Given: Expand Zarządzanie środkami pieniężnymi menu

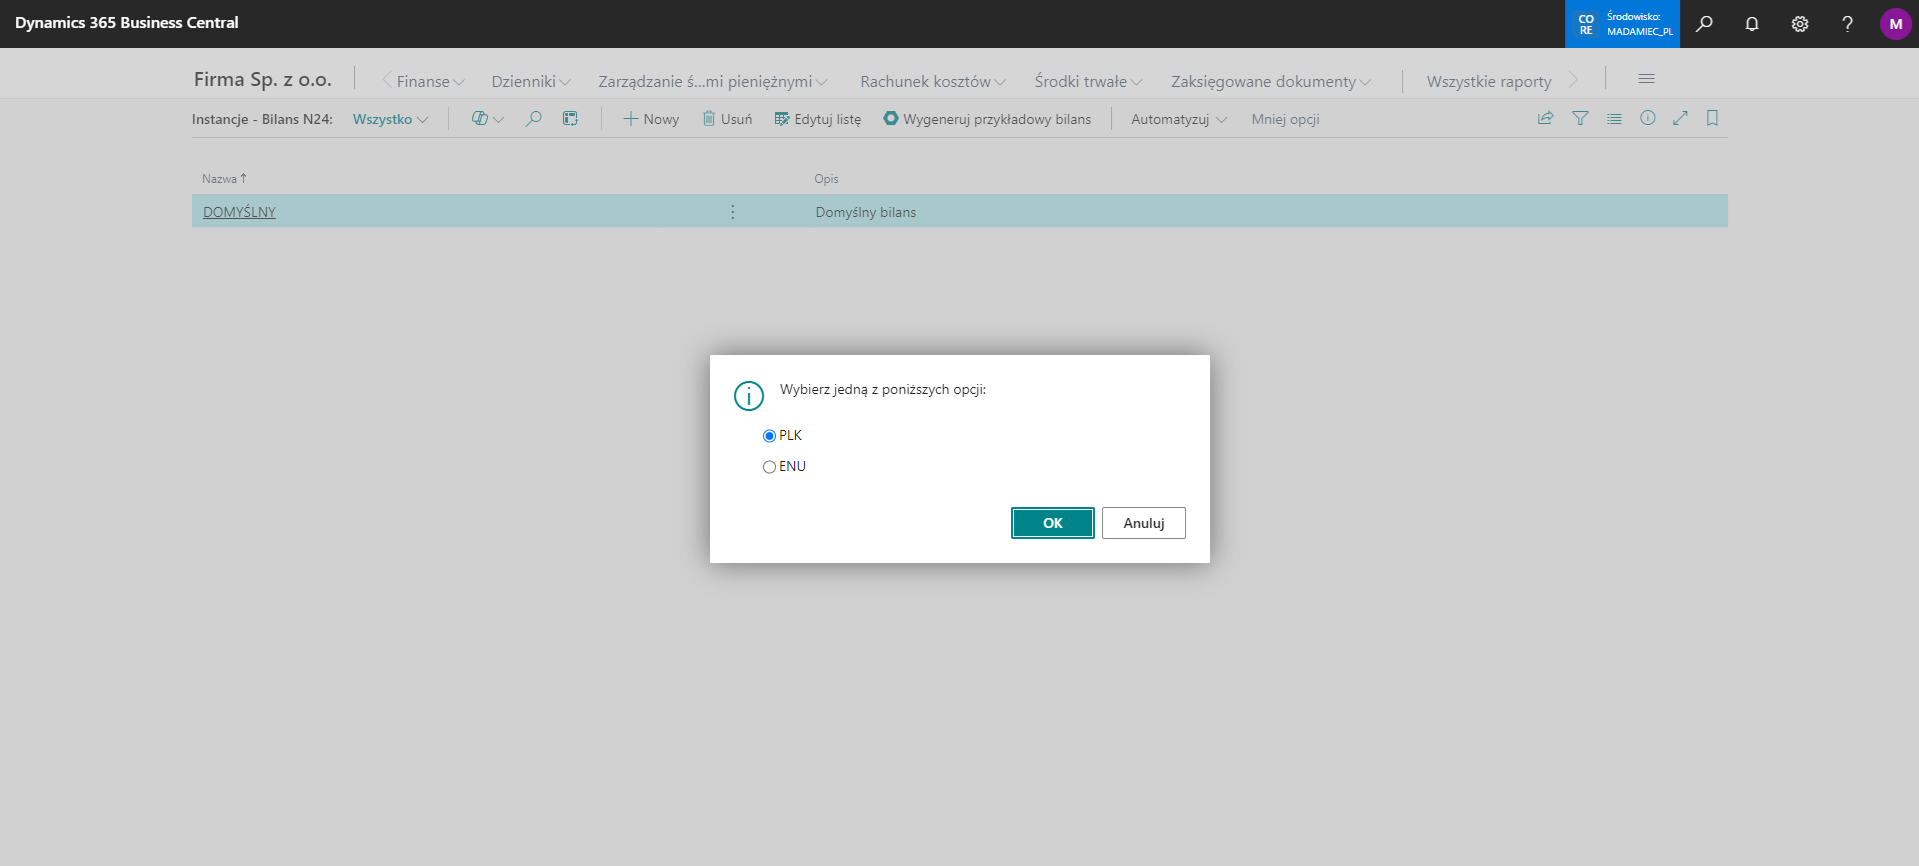Looking at the screenshot, I should [x=712, y=82].
